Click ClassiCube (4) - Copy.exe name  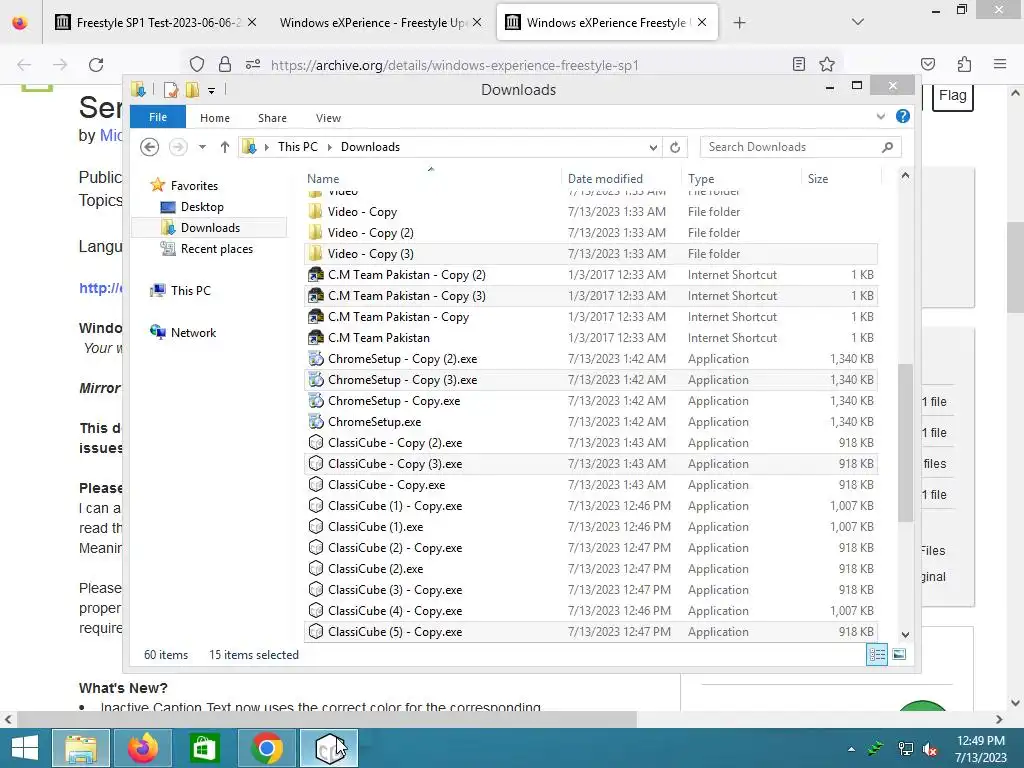[x=395, y=611]
